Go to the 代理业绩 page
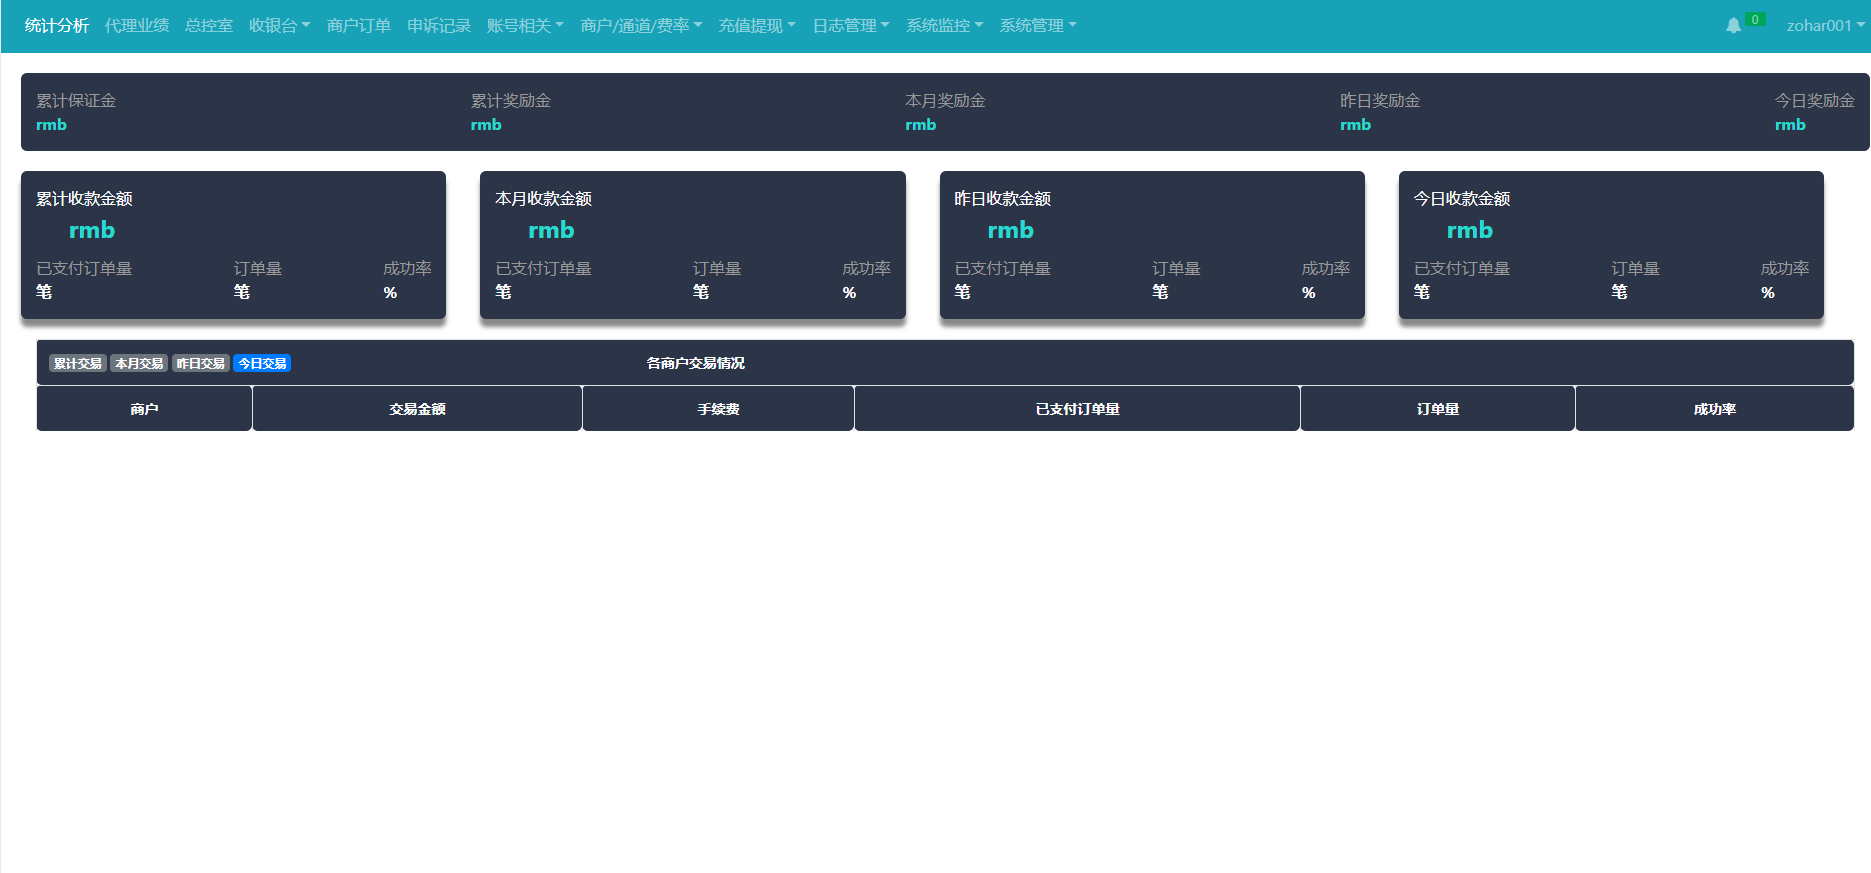Image resolution: width=1871 pixels, height=873 pixels. click(x=137, y=26)
